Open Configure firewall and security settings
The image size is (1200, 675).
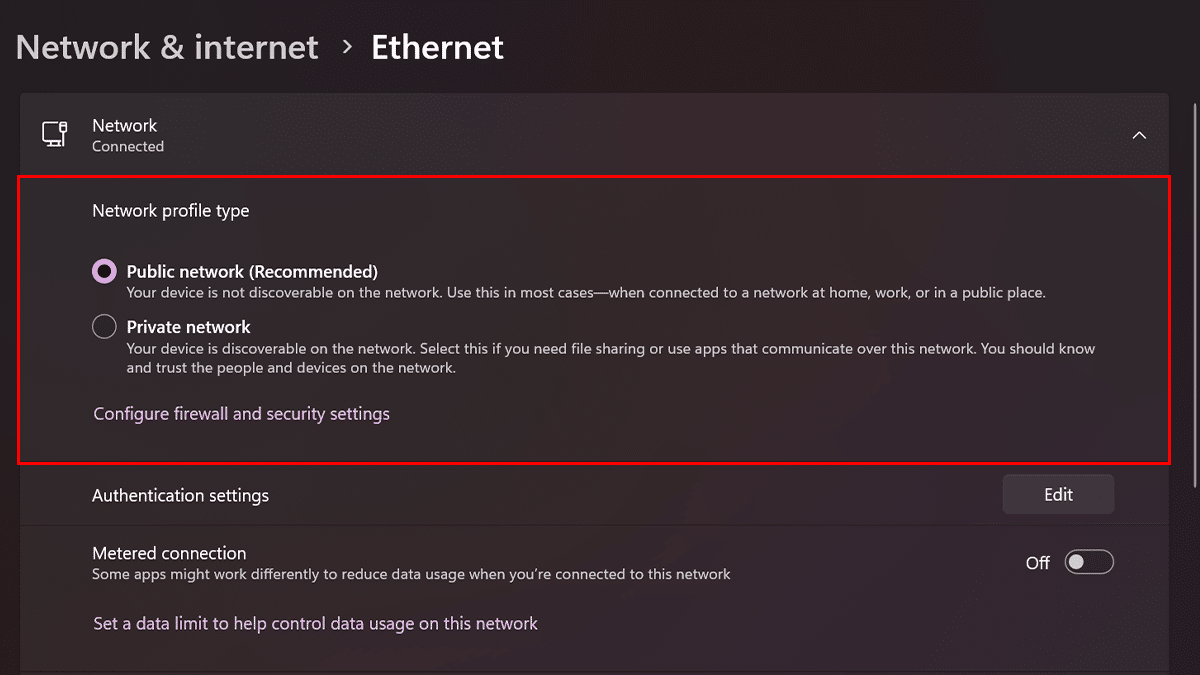(x=241, y=414)
